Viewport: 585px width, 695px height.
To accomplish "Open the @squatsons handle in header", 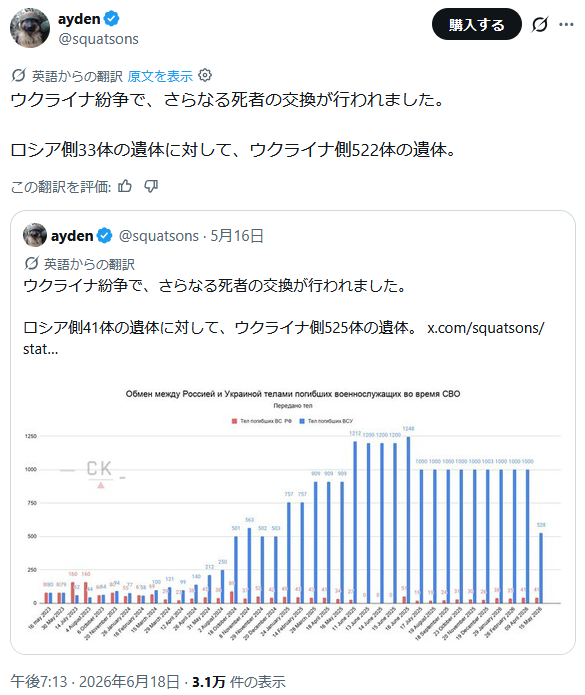I will [98, 39].
